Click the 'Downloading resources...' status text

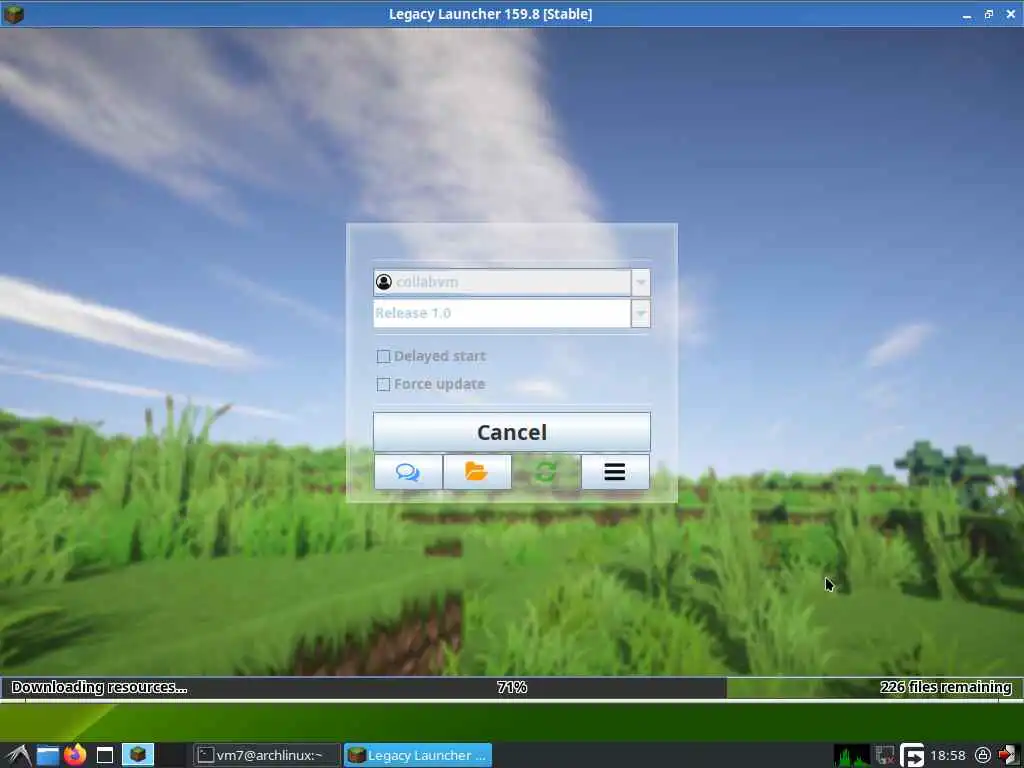click(x=99, y=687)
